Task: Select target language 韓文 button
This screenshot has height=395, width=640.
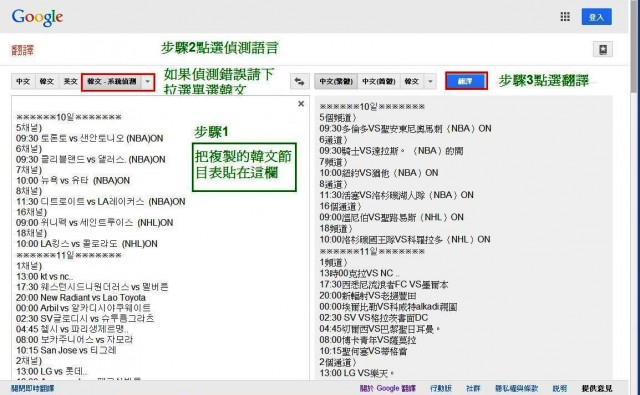Action: click(x=411, y=82)
